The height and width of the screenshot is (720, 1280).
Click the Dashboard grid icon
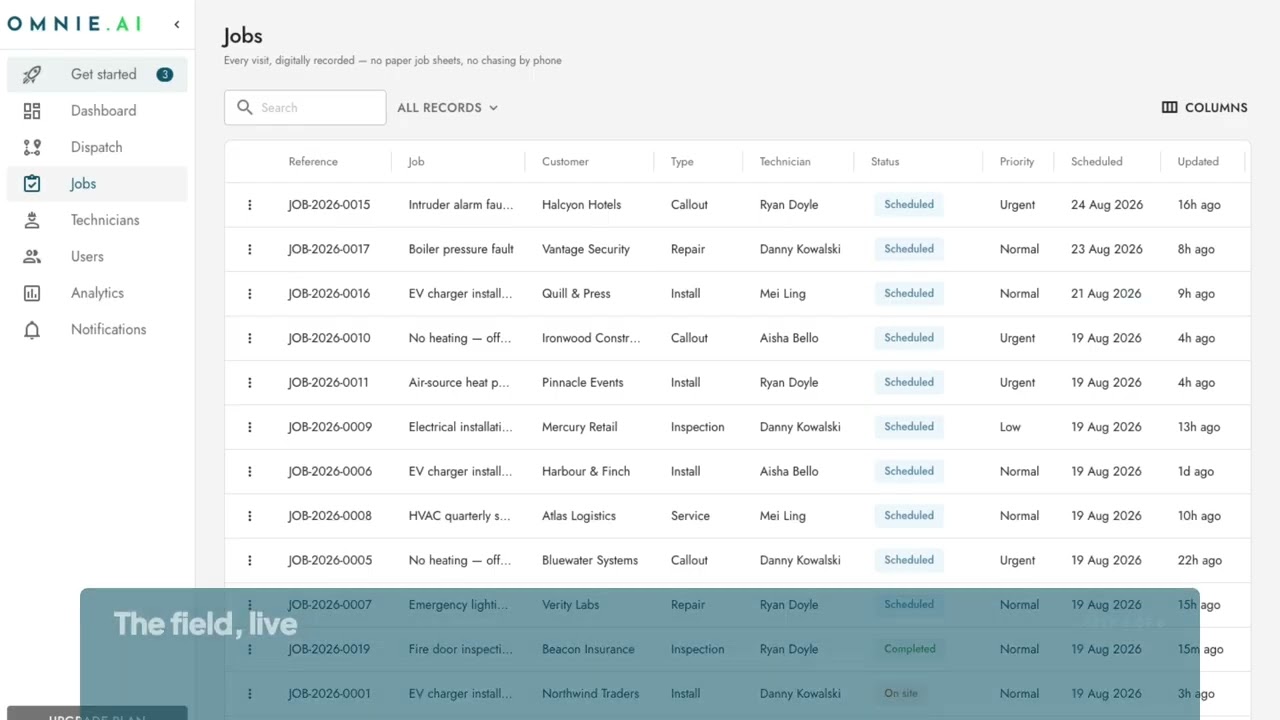[32, 111]
